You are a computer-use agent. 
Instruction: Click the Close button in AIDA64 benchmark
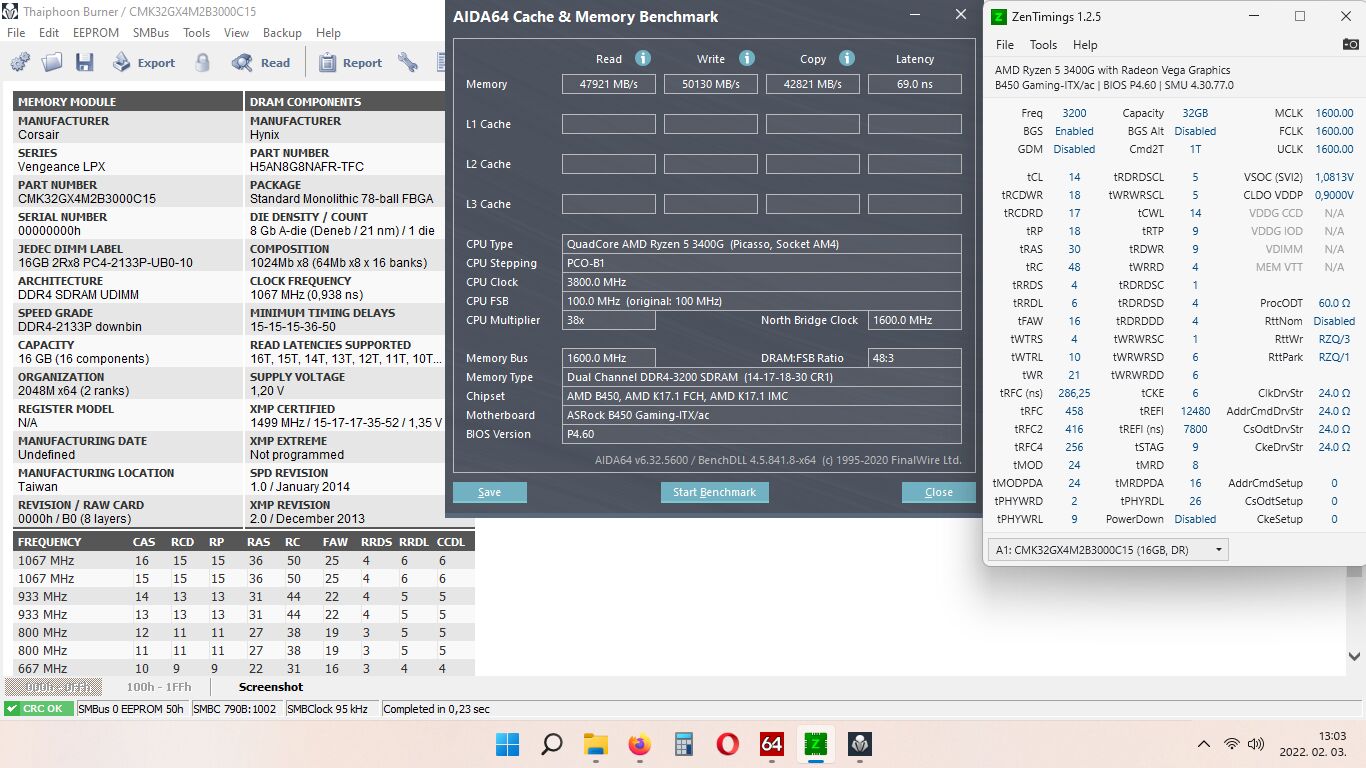[x=939, y=492]
